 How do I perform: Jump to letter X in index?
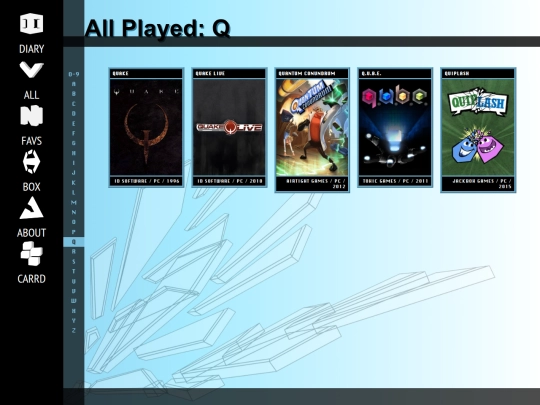(74, 311)
